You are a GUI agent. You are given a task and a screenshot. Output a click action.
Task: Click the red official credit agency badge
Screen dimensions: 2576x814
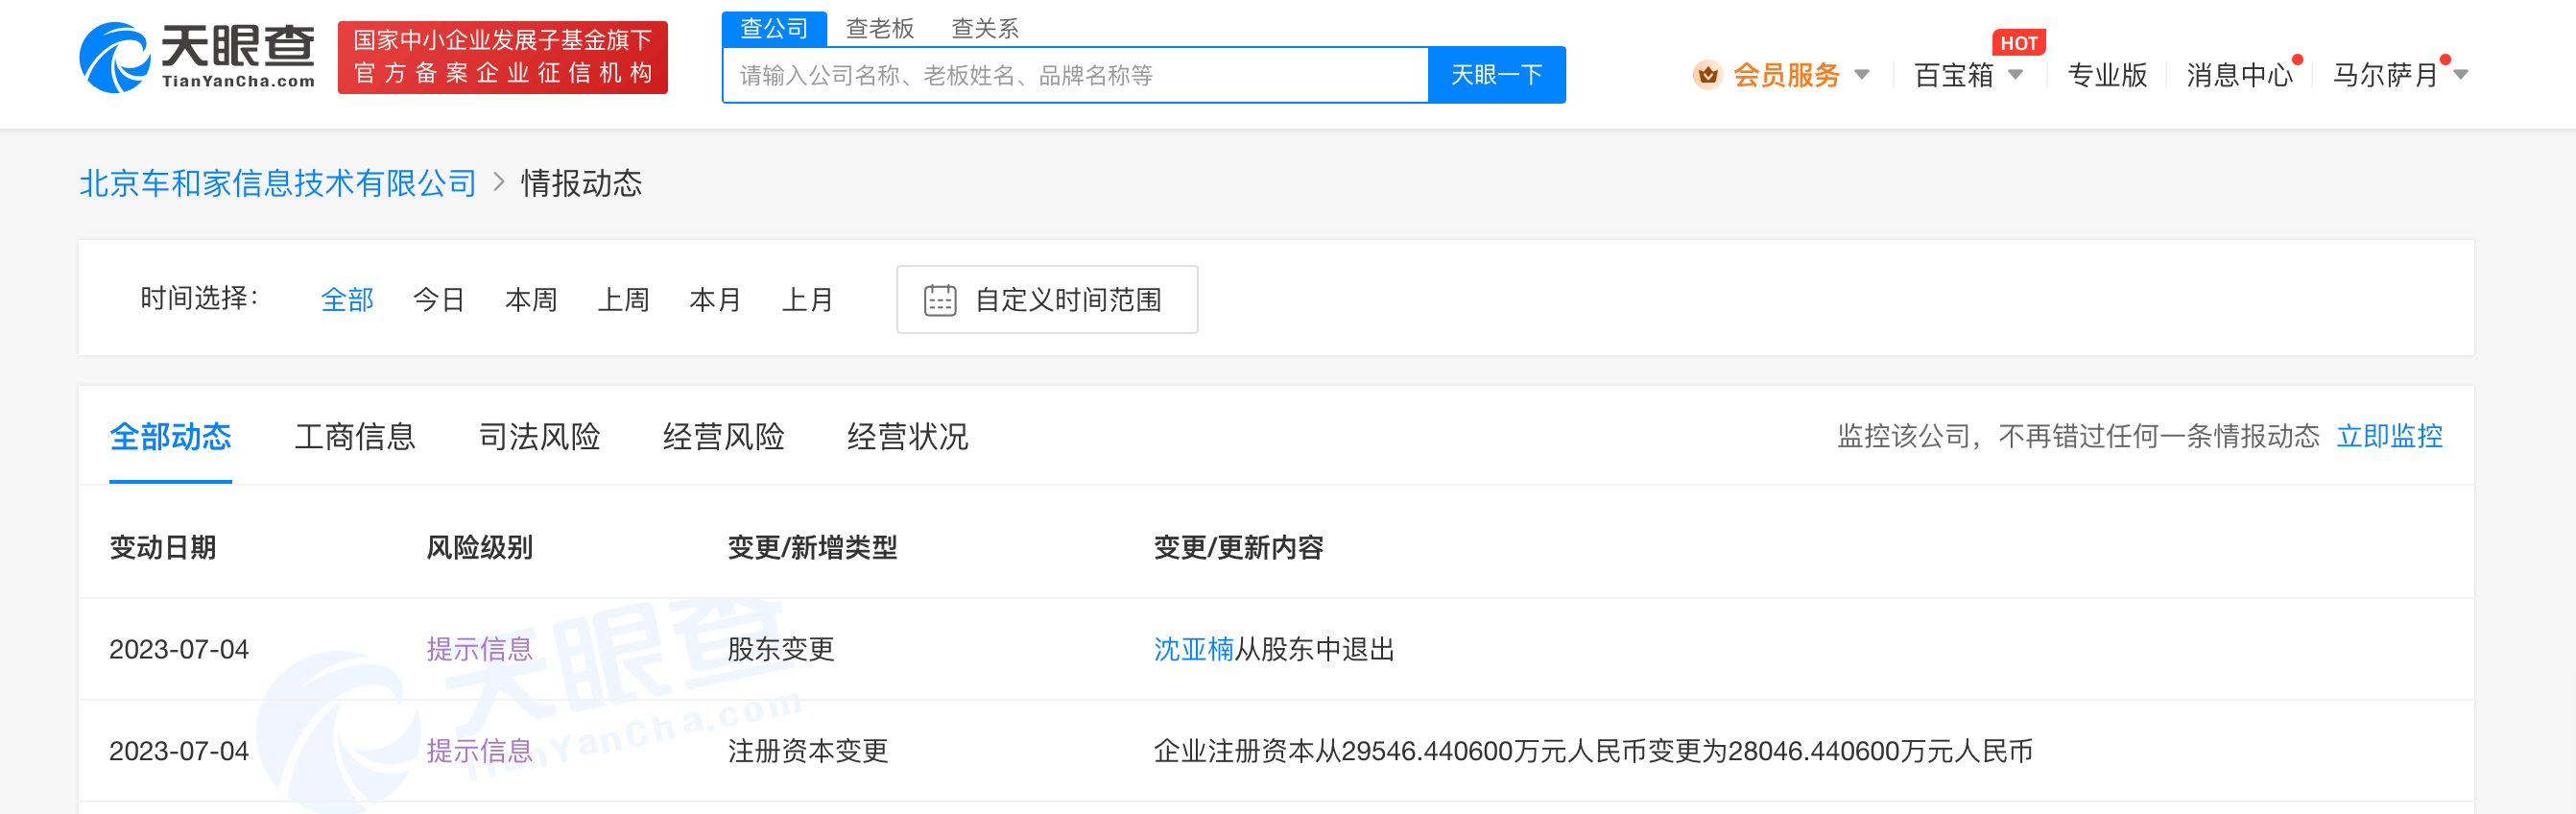click(502, 58)
